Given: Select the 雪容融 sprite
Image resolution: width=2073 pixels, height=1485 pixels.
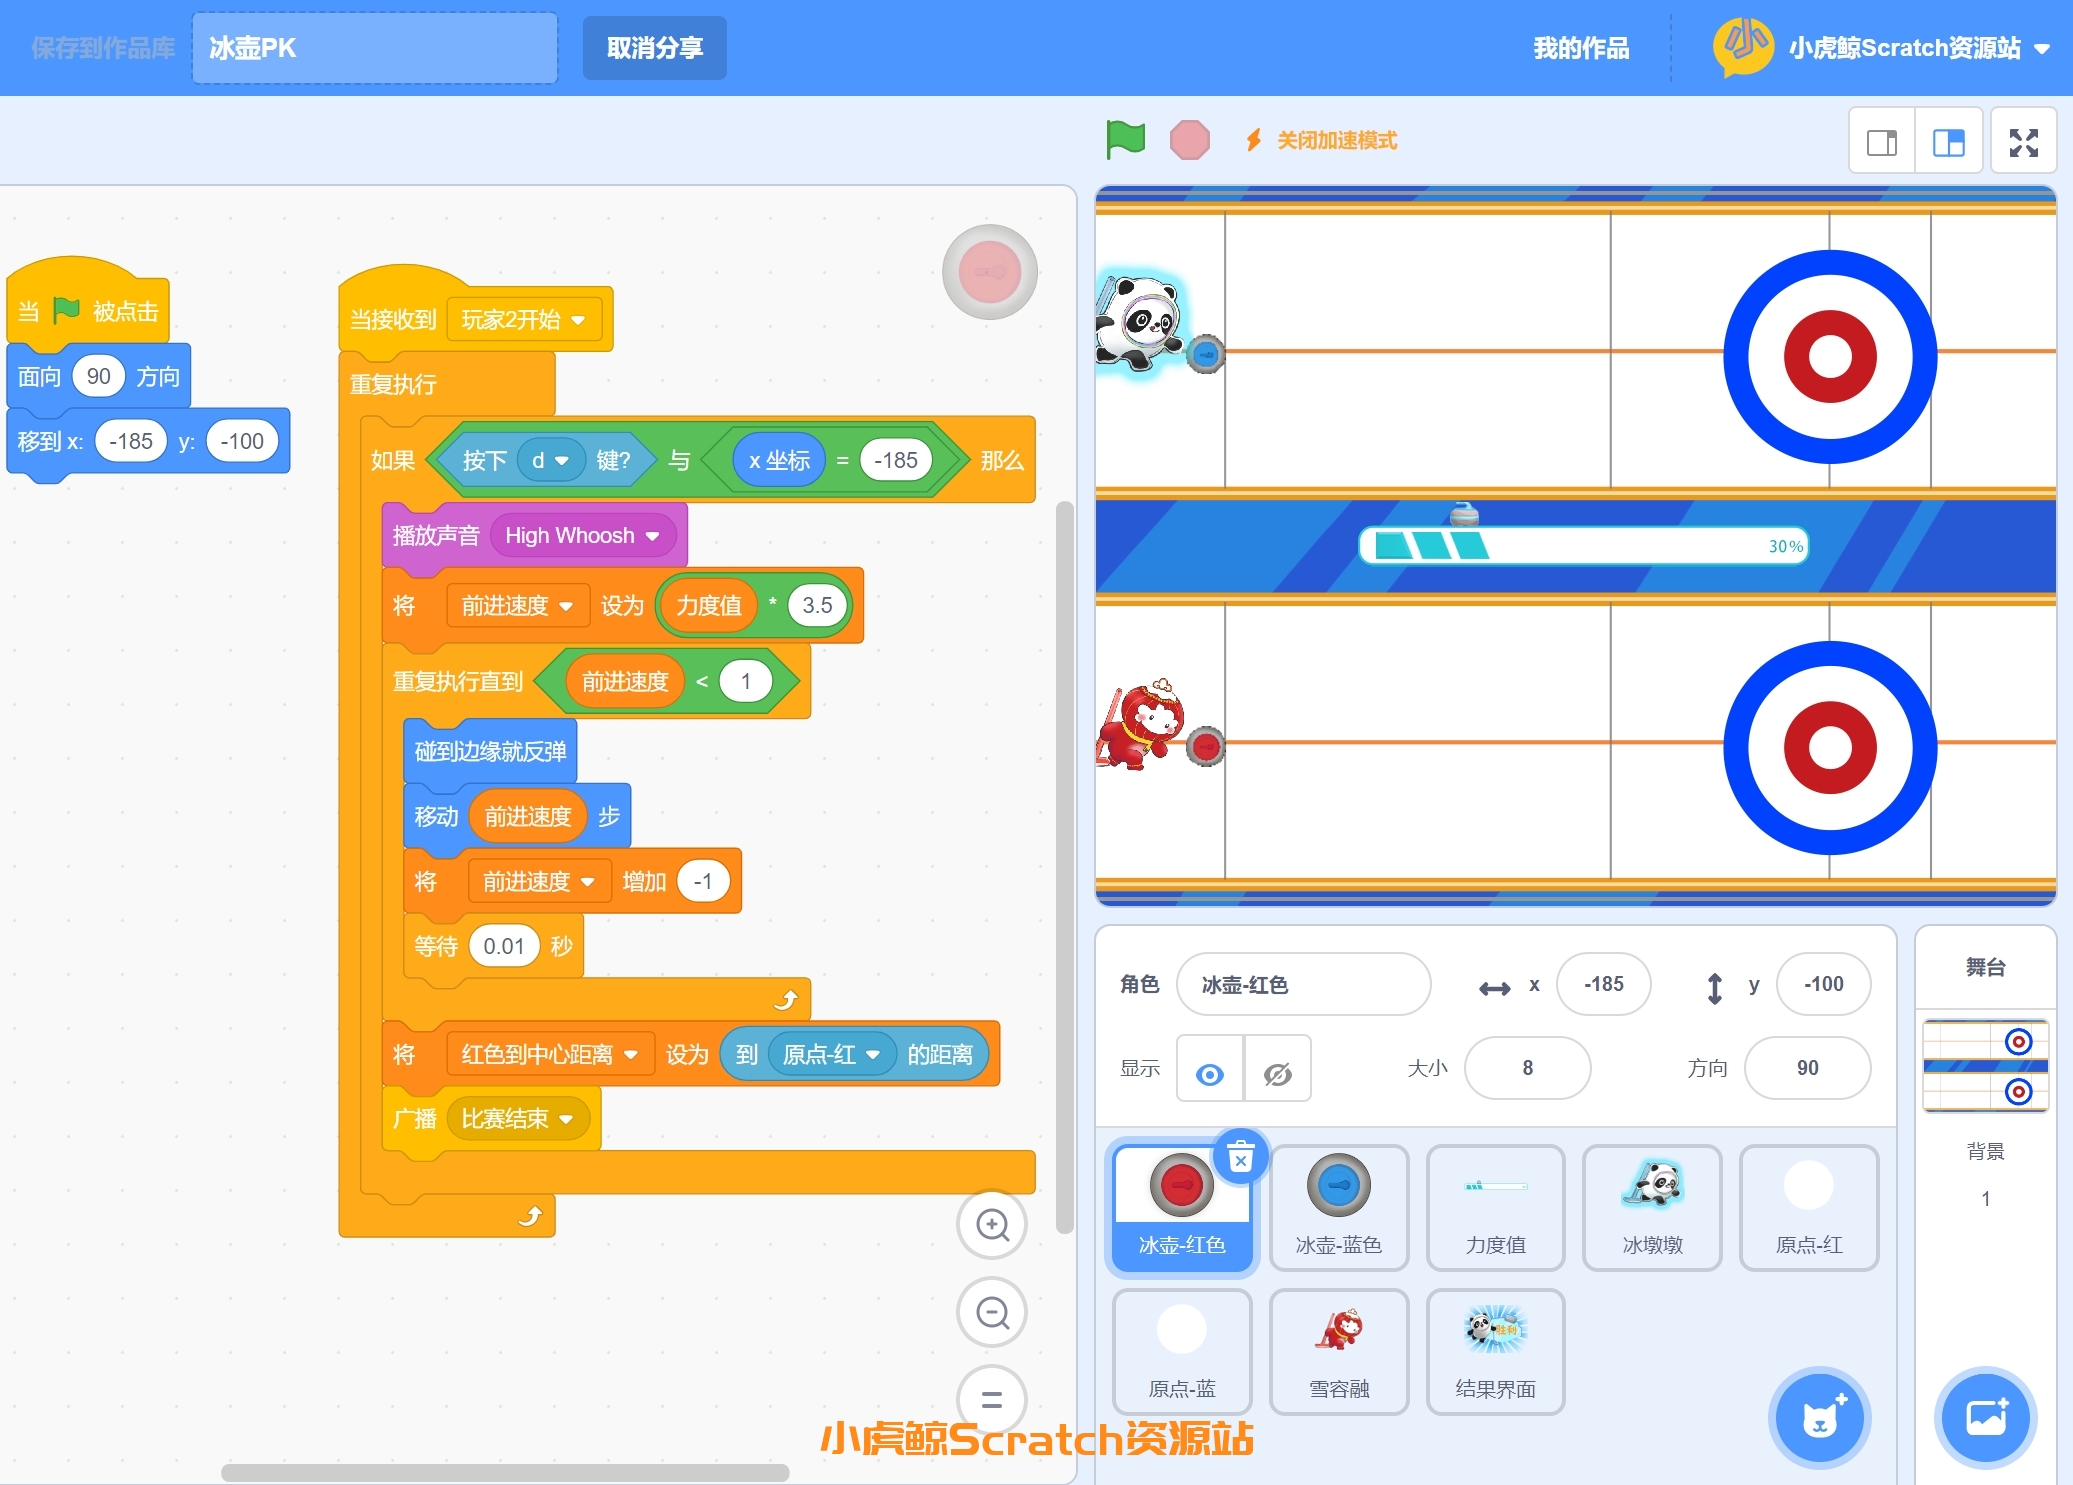Looking at the screenshot, I should tap(1338, 1352).
